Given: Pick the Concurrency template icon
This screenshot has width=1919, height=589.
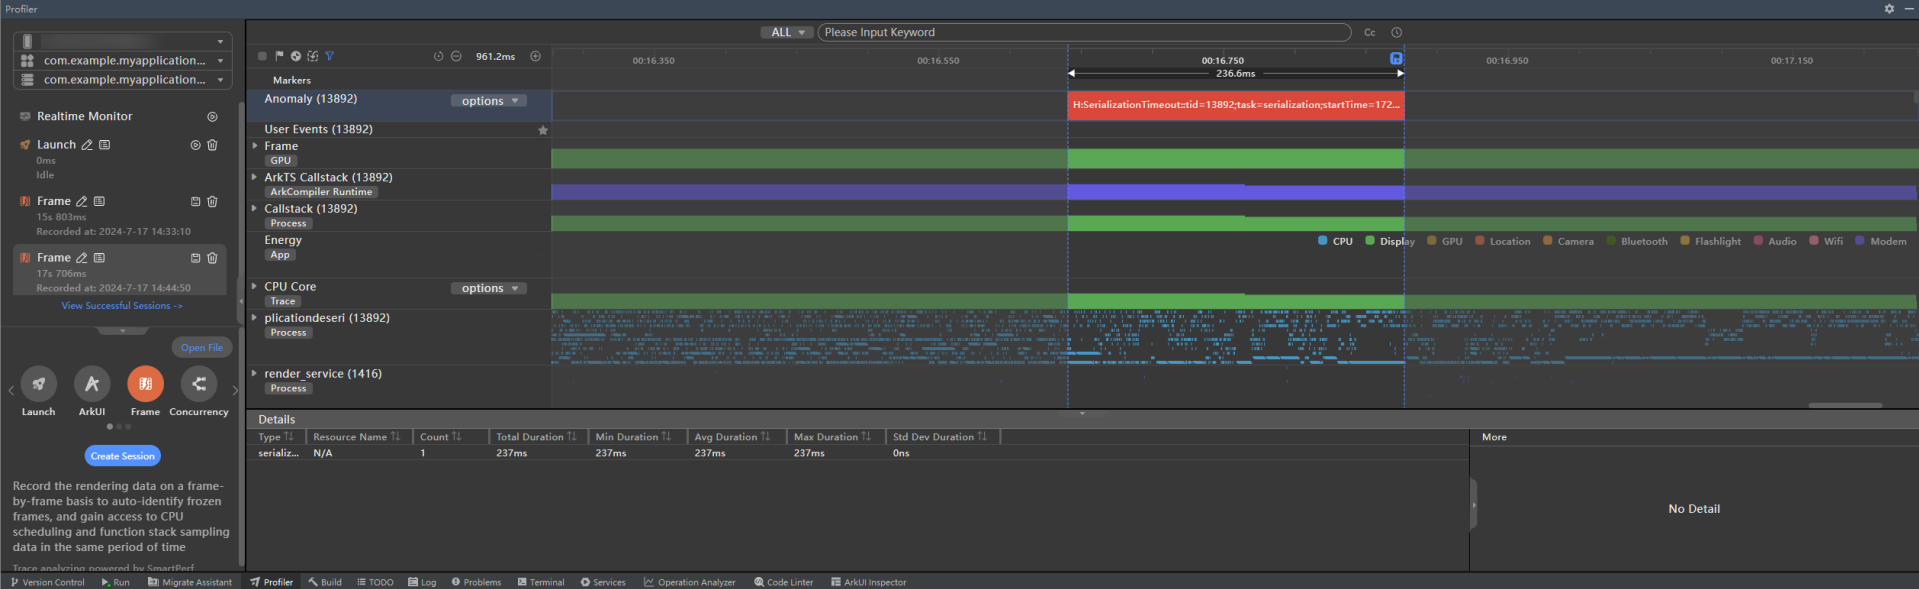Looking at the screenshot, I should pos(199,383).
